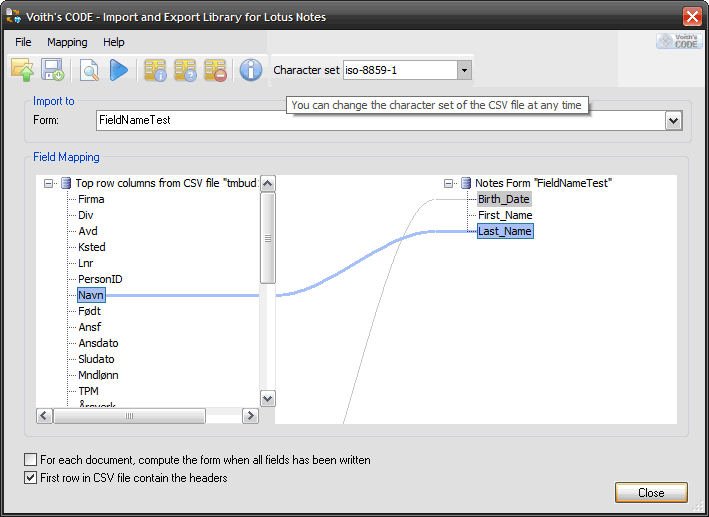Viewport: 709px width, 517px height.
Task: Select the Ansf column
Action: [x=90, y=327]
